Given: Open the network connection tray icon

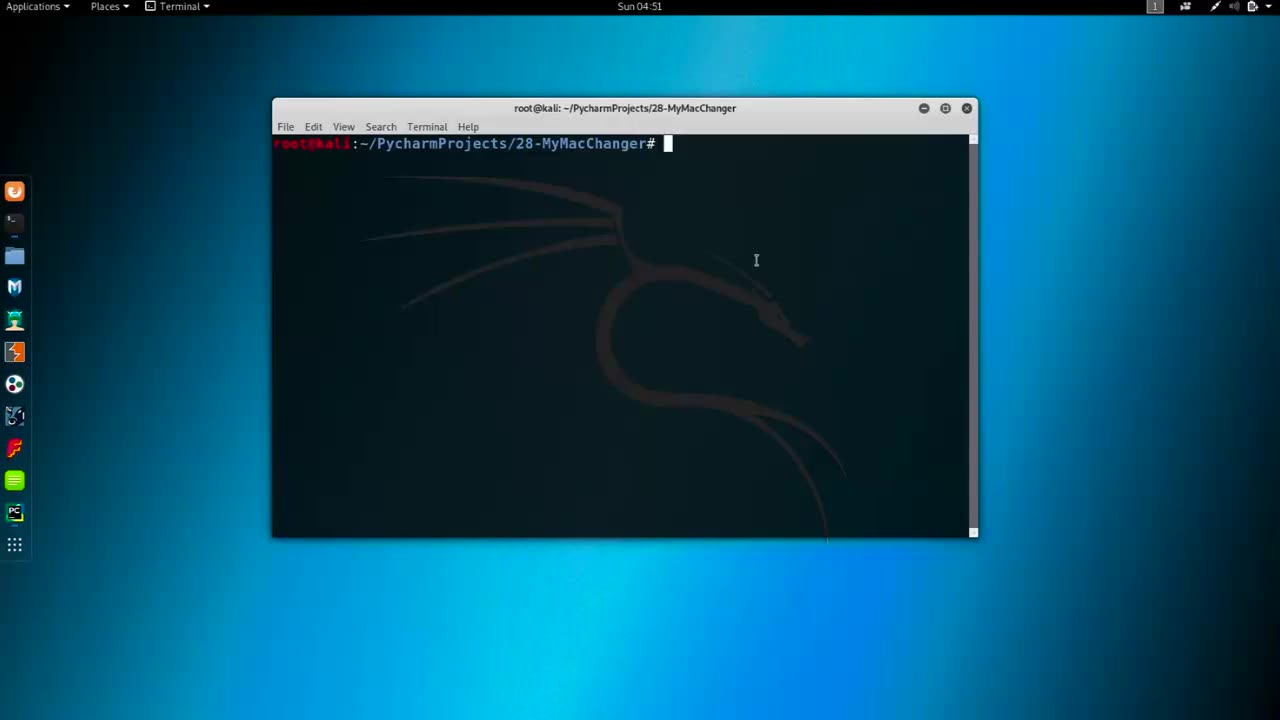Looking at the screenshot, I should click(x=1215, y=6).
